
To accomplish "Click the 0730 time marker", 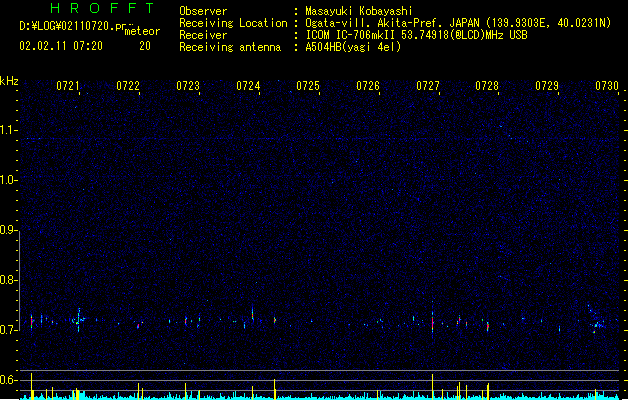I will click(607, 86).
